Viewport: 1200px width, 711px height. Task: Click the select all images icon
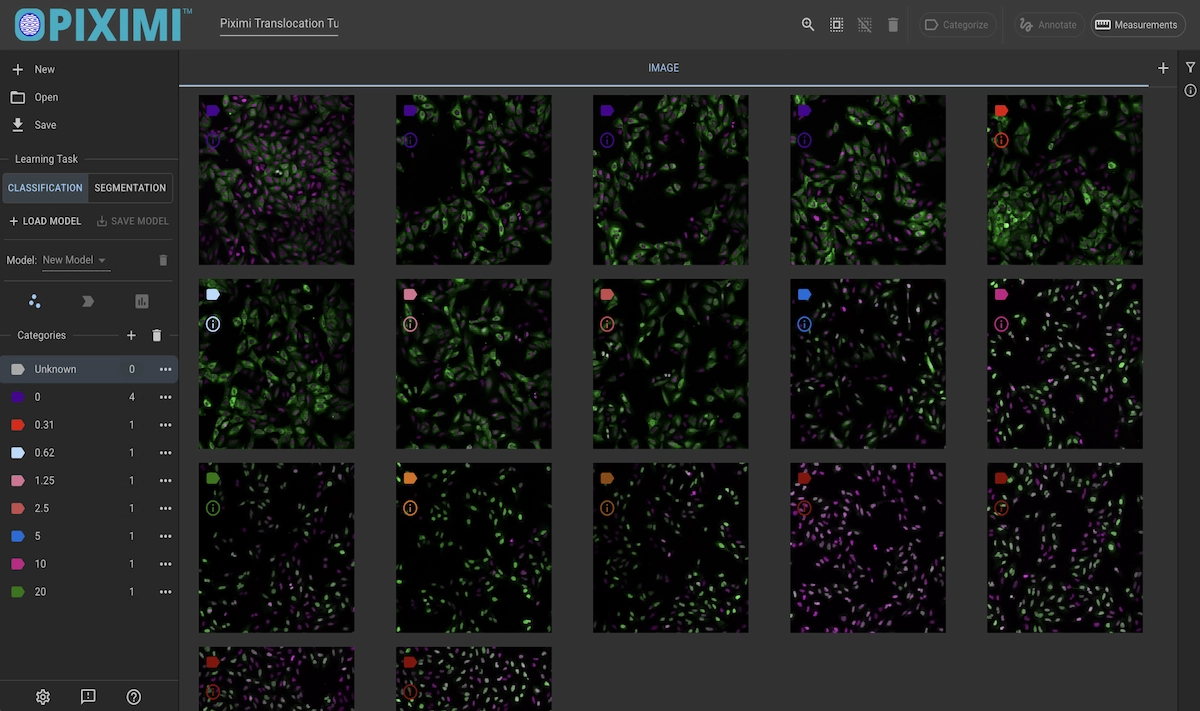pos(837,25)
